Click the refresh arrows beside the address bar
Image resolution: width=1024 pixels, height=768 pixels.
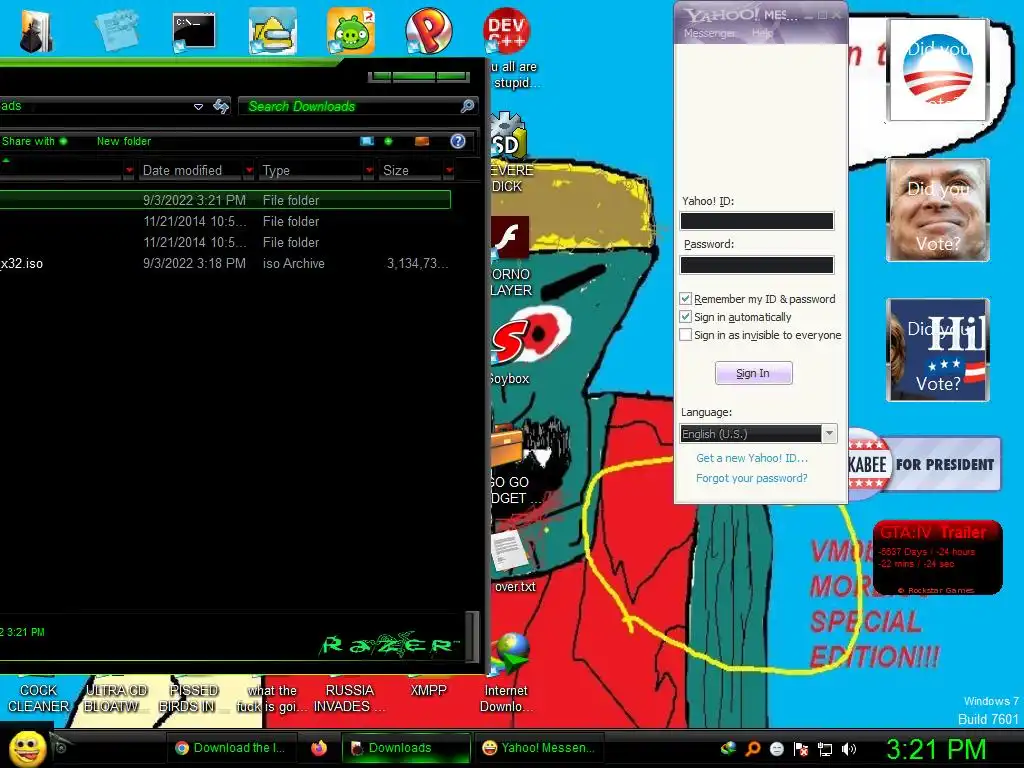[x=221, y=106]
